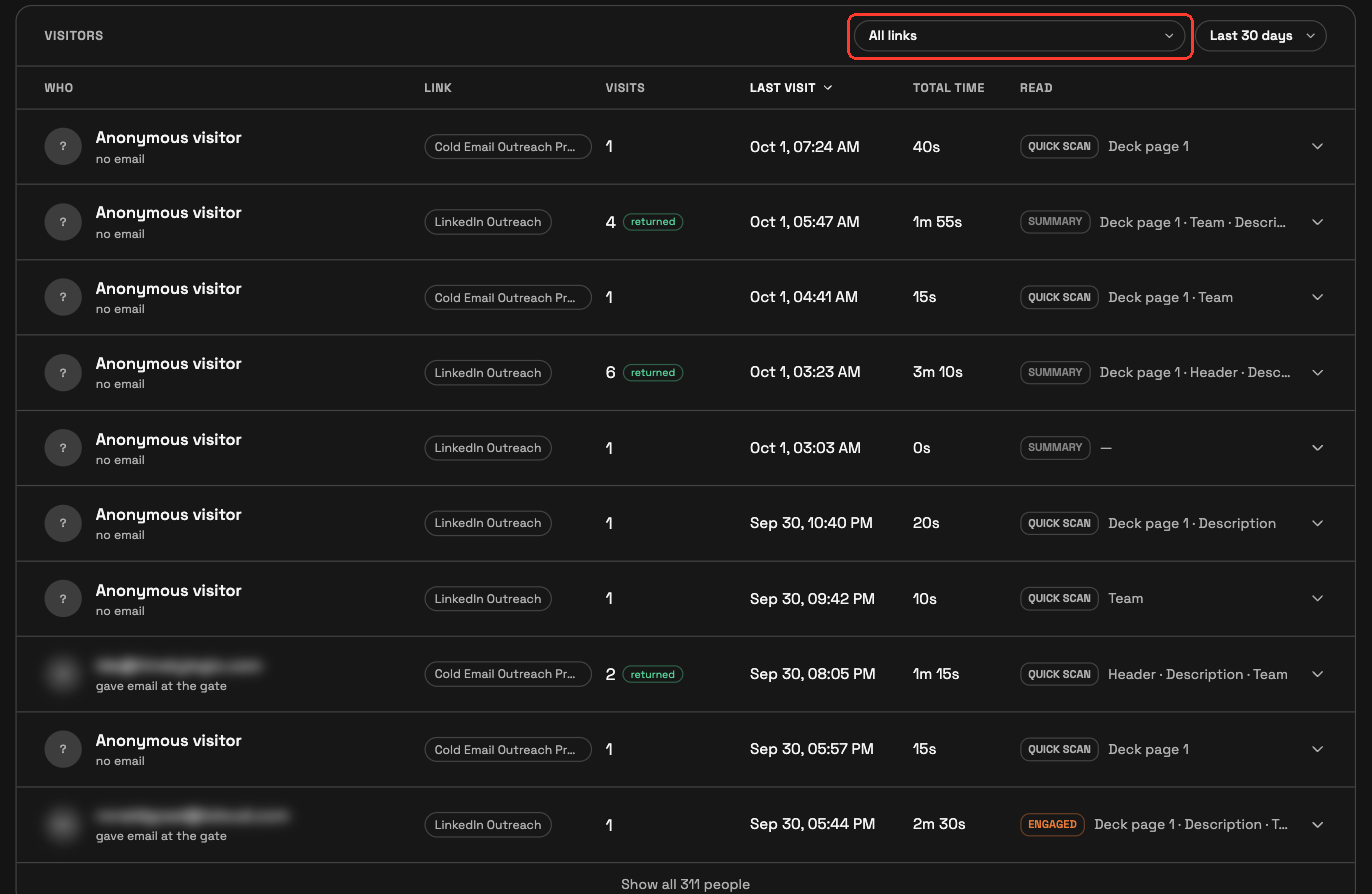Image resolution: width=1372 pixels, height=894 pixels.
Task: Click the anonymous avatar icon for the 07:24 AM visit
Action: pos(63,146)
